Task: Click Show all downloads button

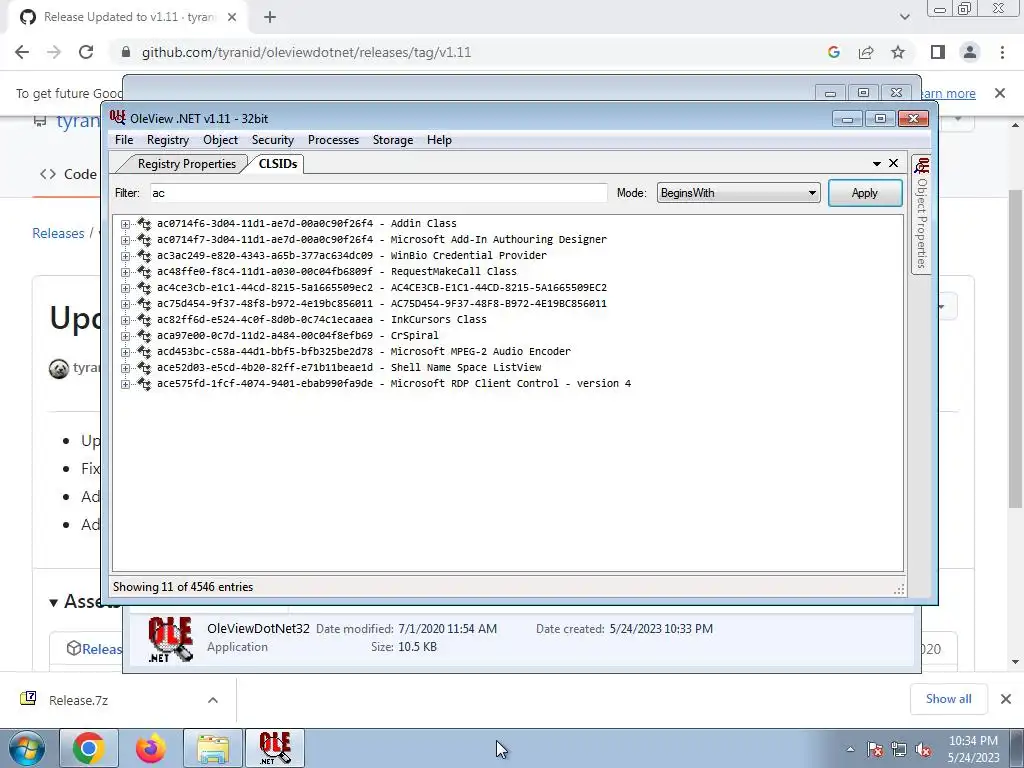Action: 948,699
